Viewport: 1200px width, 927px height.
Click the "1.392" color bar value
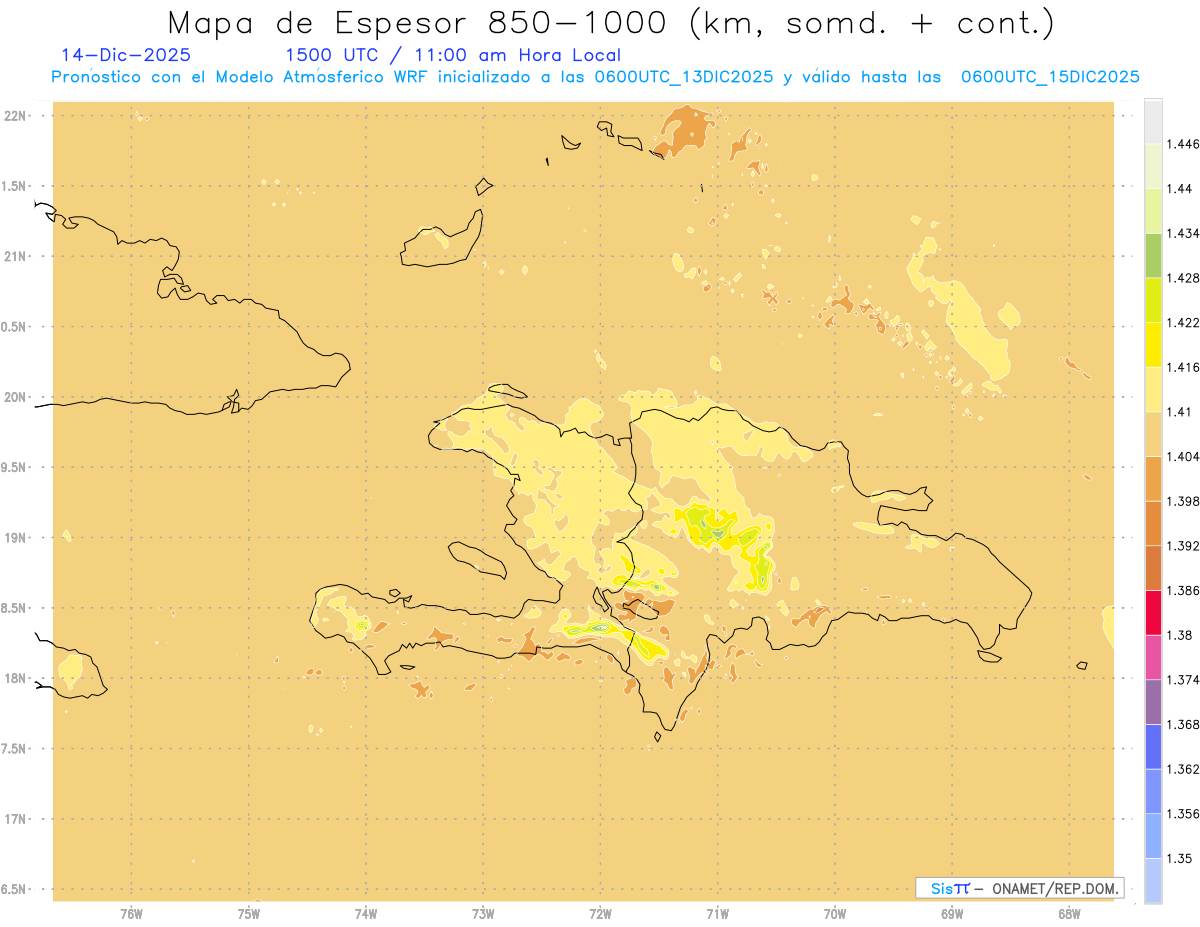(x=1183, y=546)
